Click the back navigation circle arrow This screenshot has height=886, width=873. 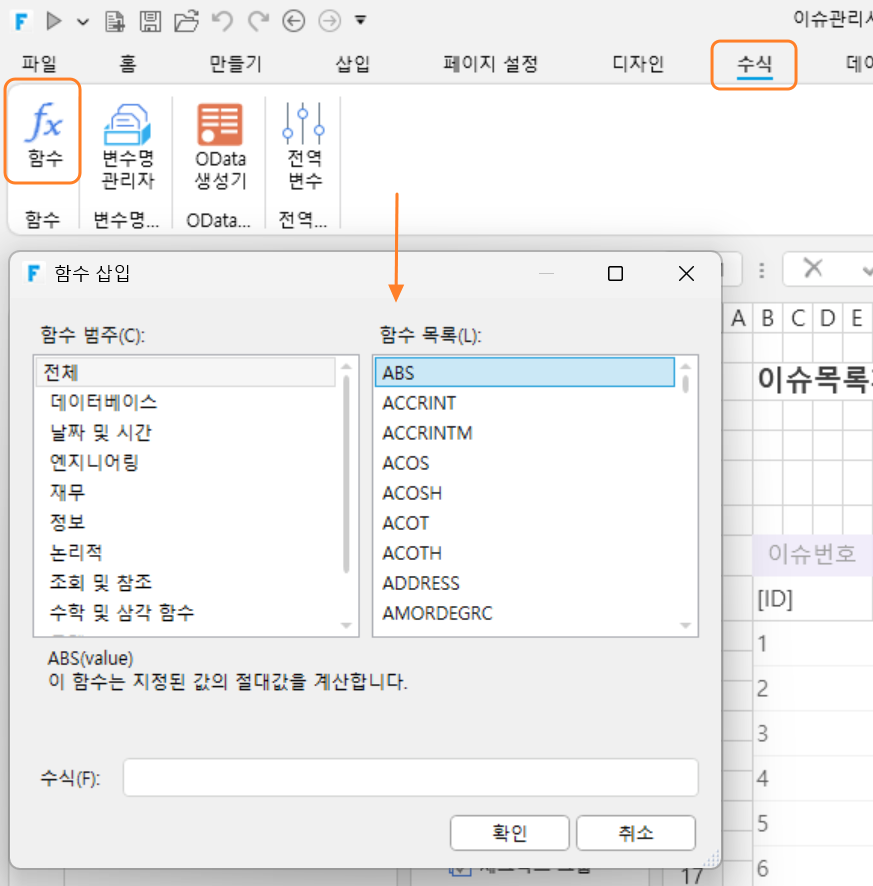click(x=293, y=21)
